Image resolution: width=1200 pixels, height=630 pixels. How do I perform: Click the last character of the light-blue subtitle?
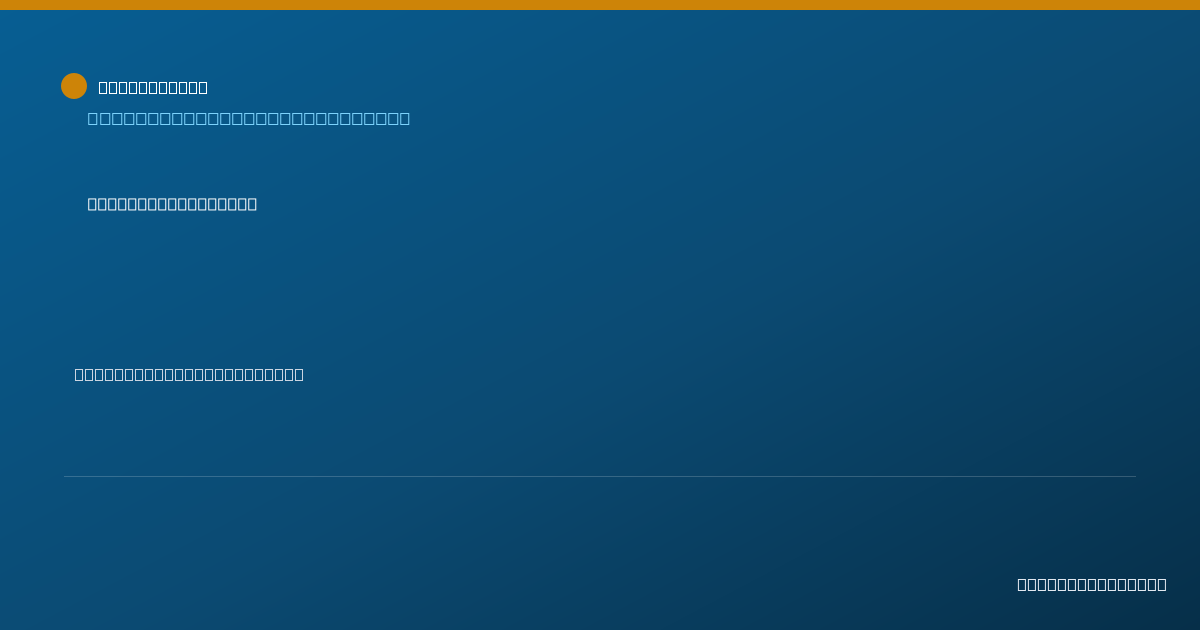point(404,118)
